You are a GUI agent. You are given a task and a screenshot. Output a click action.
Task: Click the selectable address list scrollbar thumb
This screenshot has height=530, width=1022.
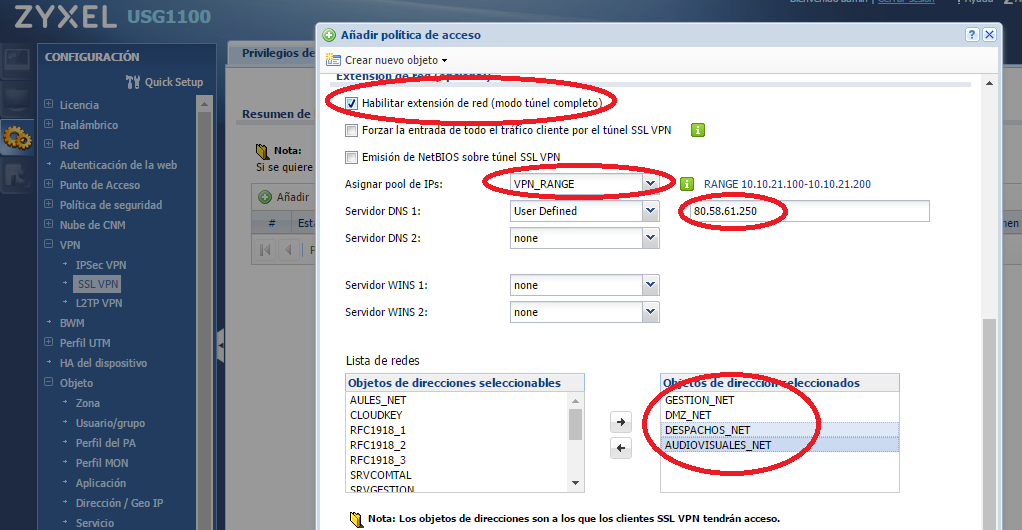pos(575,424)
